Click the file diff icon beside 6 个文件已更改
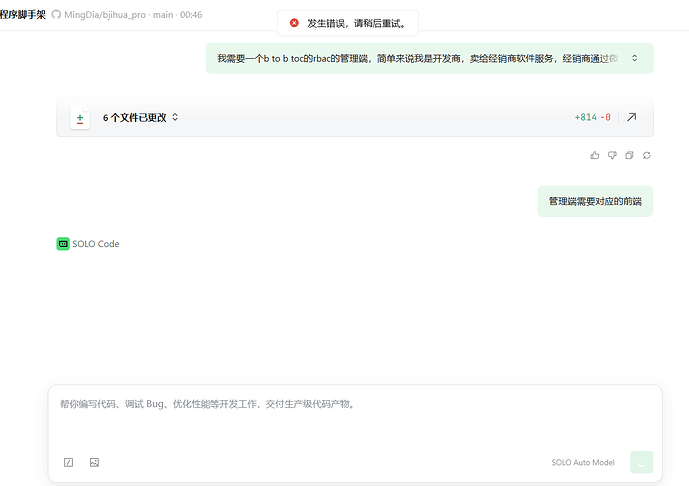This screenshot has width=689, height=486. [80, 118]
